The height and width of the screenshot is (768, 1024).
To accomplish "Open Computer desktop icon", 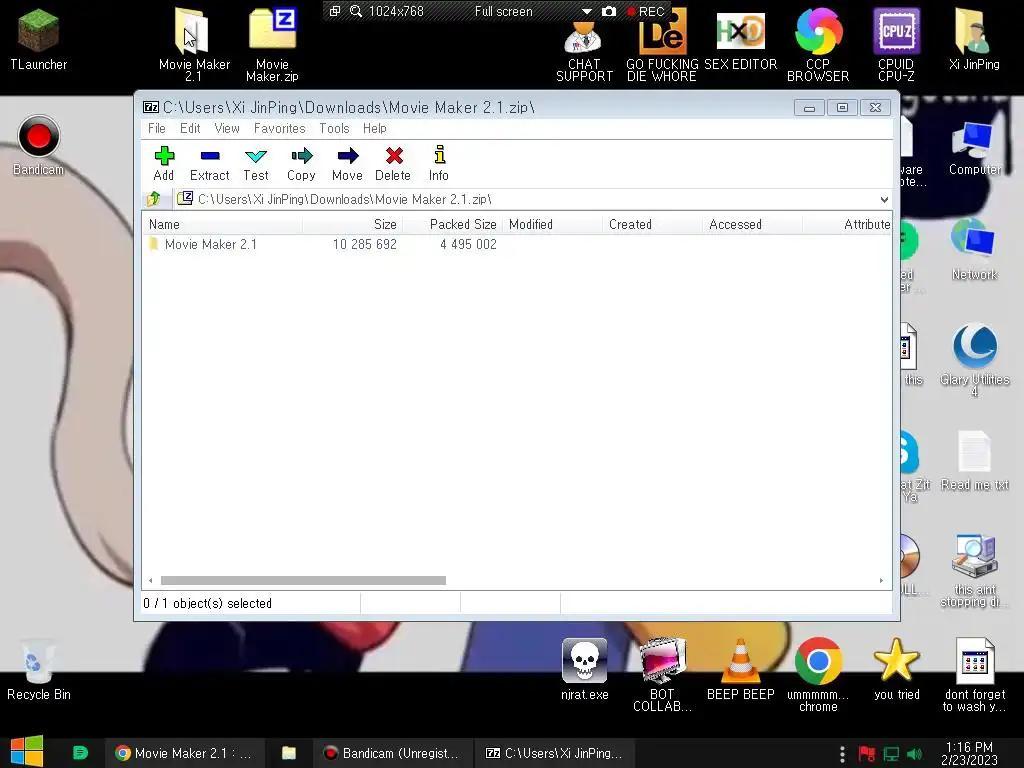I will tap(974, 148).
